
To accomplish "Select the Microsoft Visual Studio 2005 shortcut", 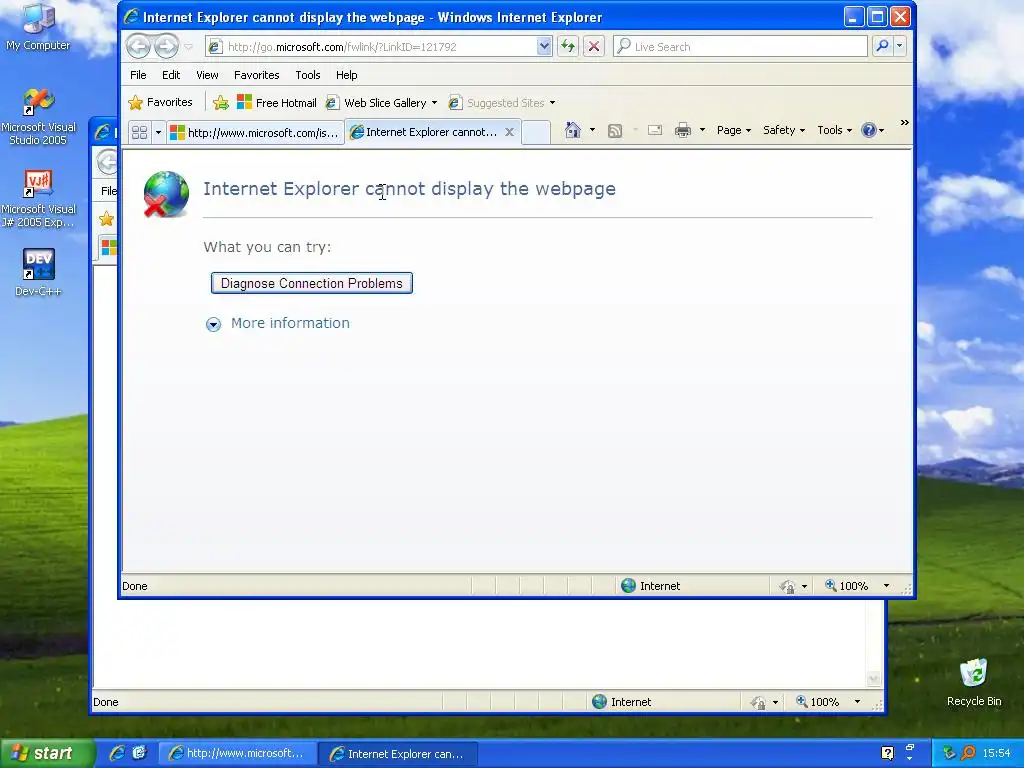I will [38, 117].
